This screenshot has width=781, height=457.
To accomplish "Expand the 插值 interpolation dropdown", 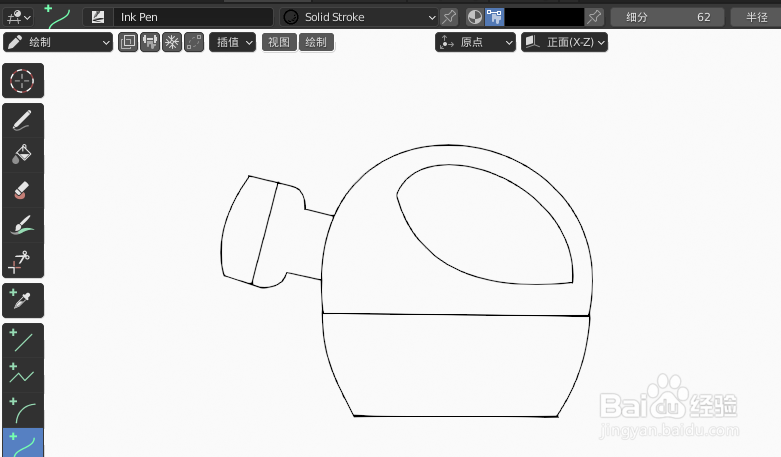I will [x=233, y=42].
